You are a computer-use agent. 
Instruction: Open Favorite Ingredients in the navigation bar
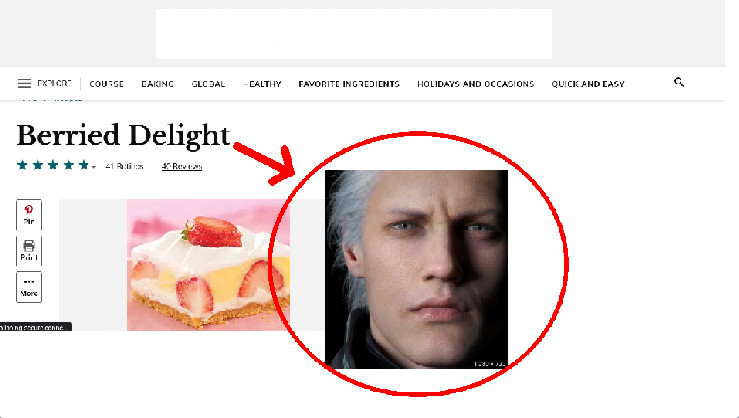(x=349, y=84)
